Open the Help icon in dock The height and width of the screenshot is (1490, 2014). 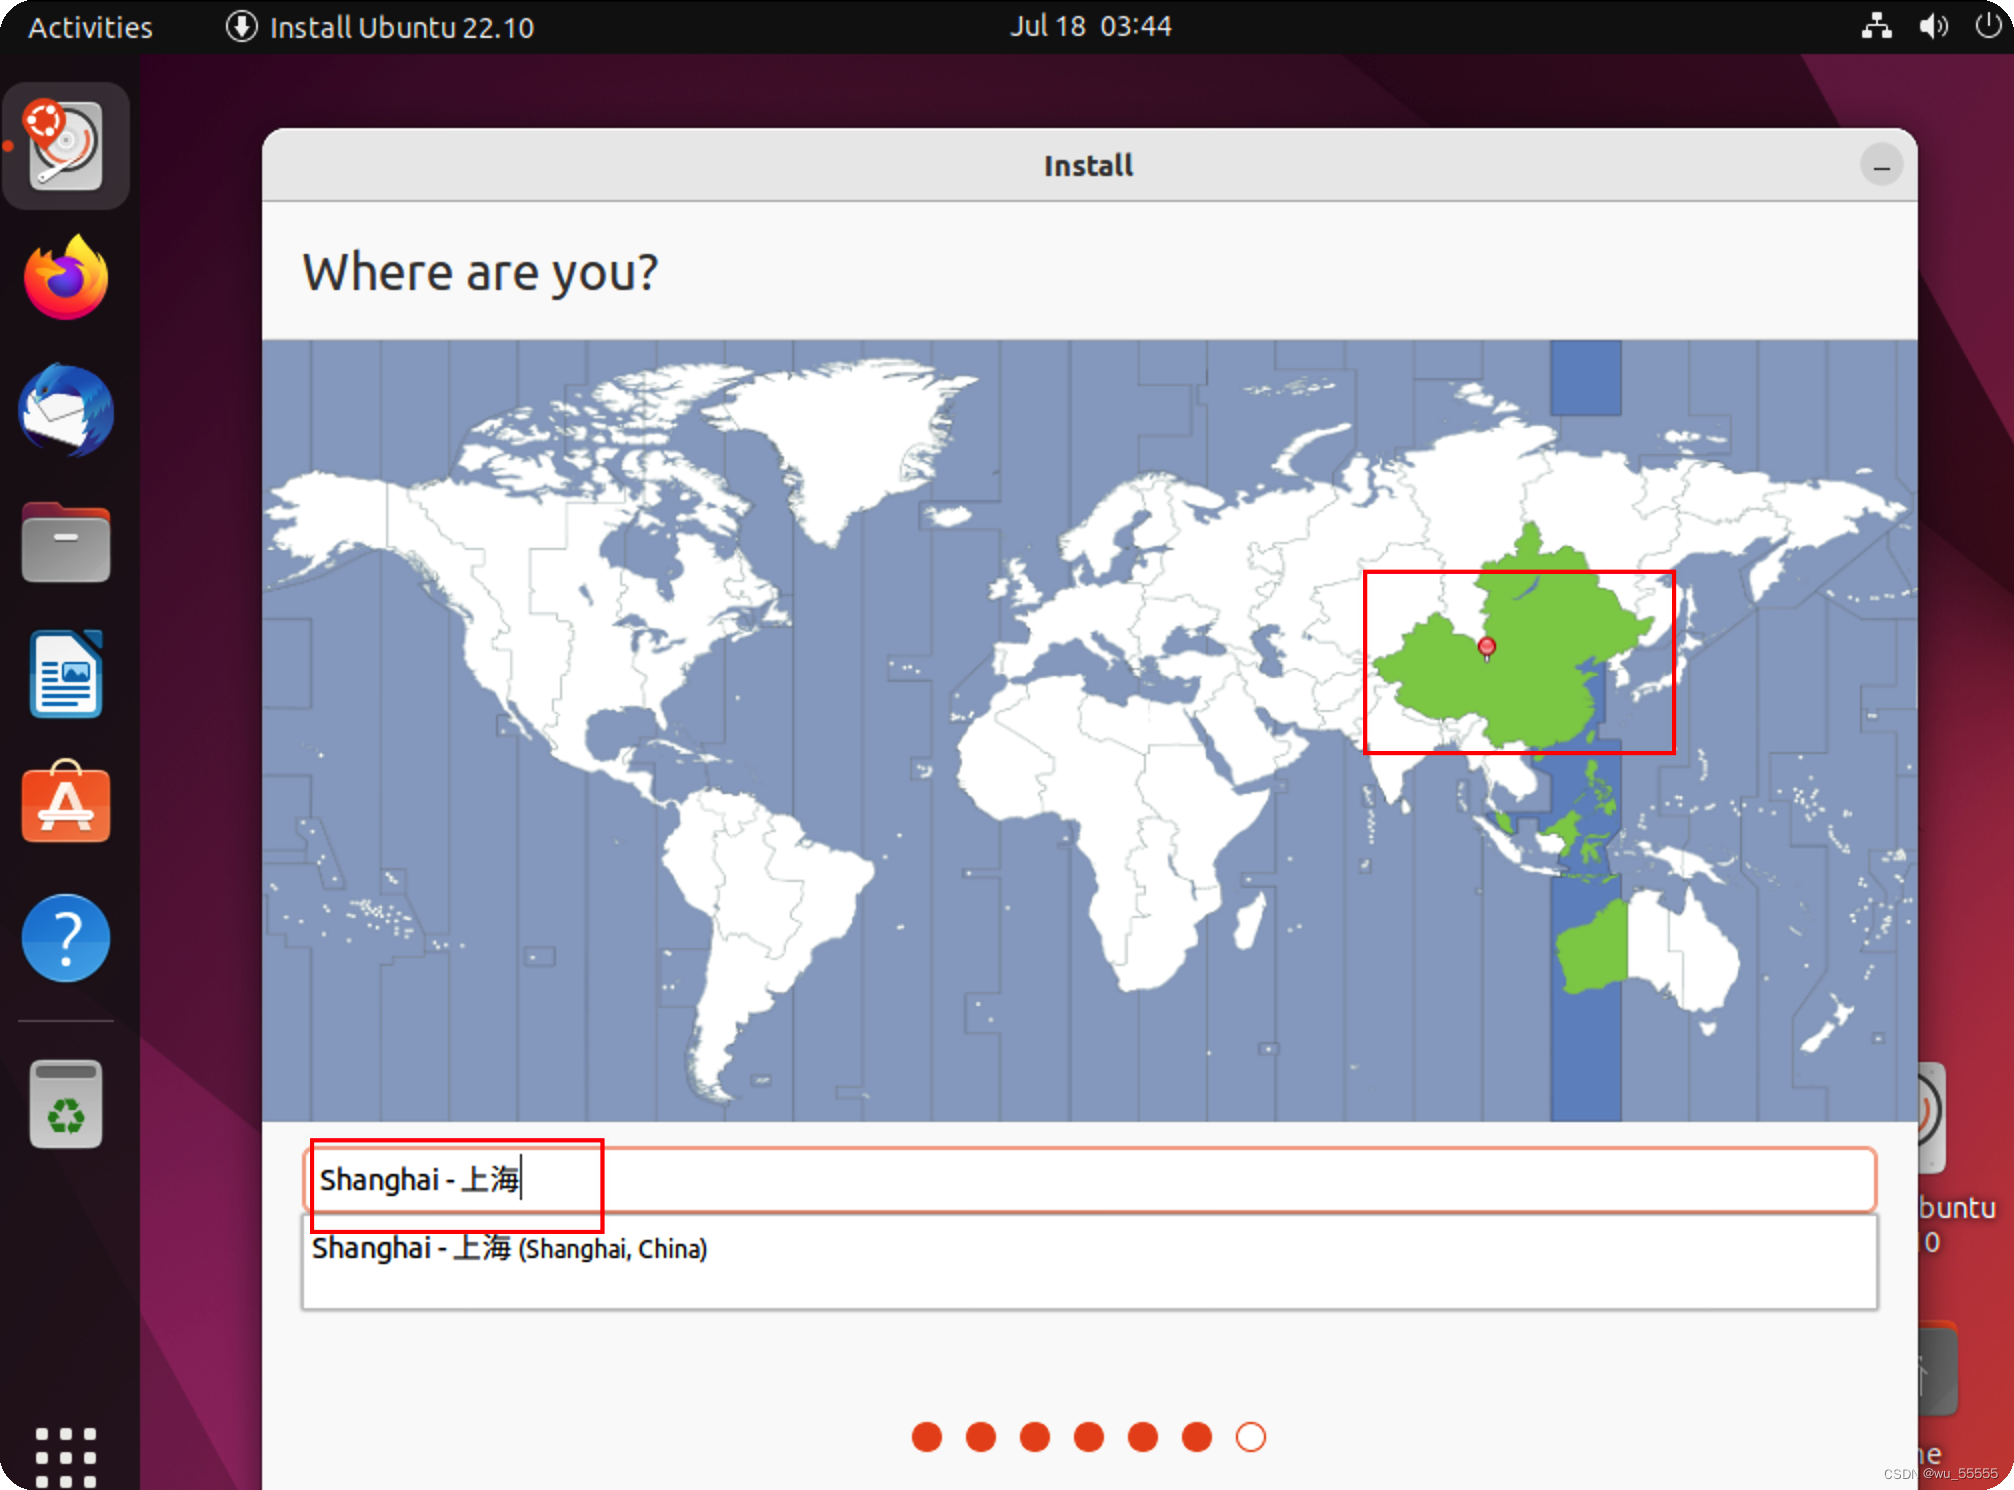click(x=66, y=938)
